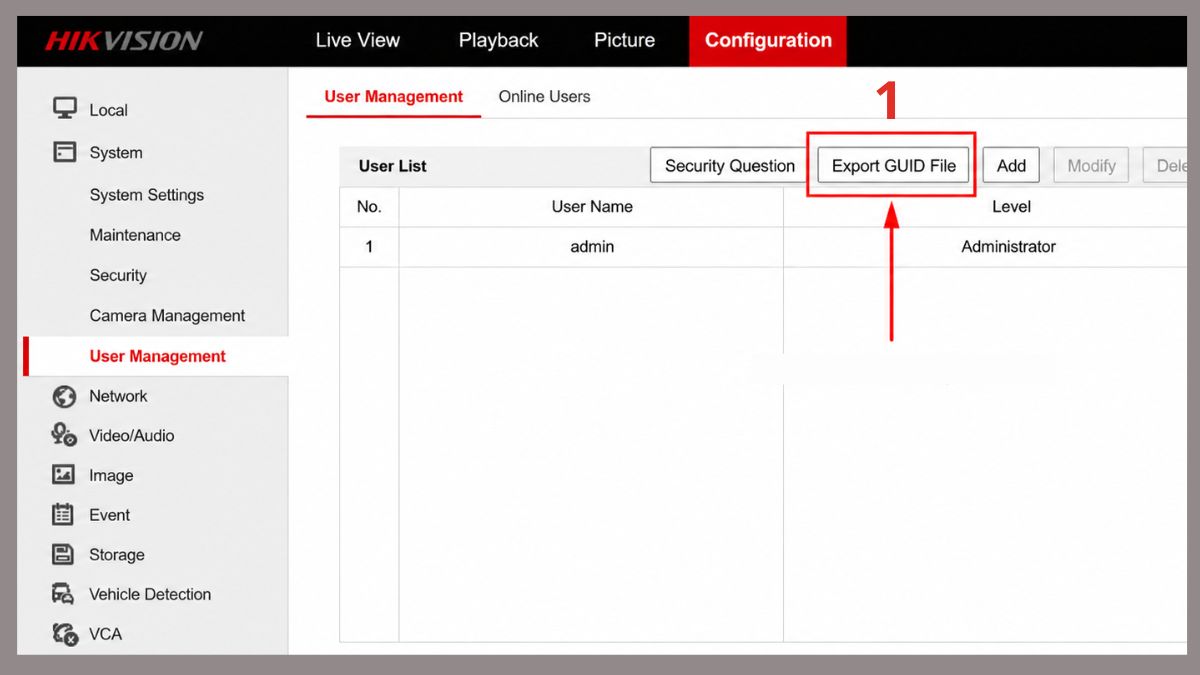Expand the Network menu label

[118, 396]
